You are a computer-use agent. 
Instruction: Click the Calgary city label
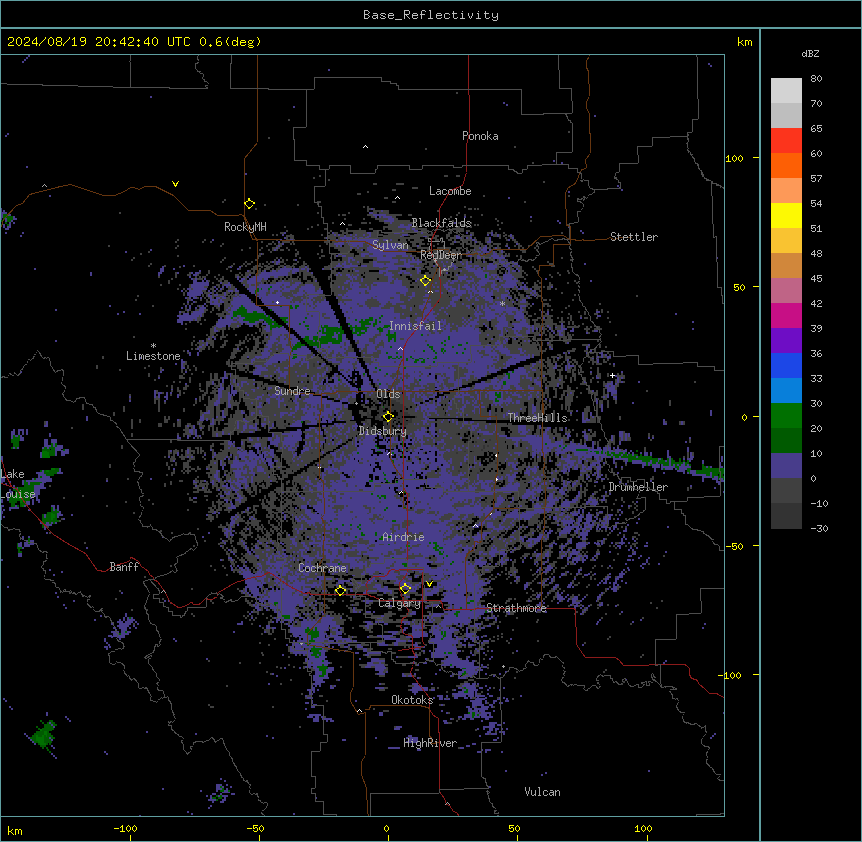[399, 603]
